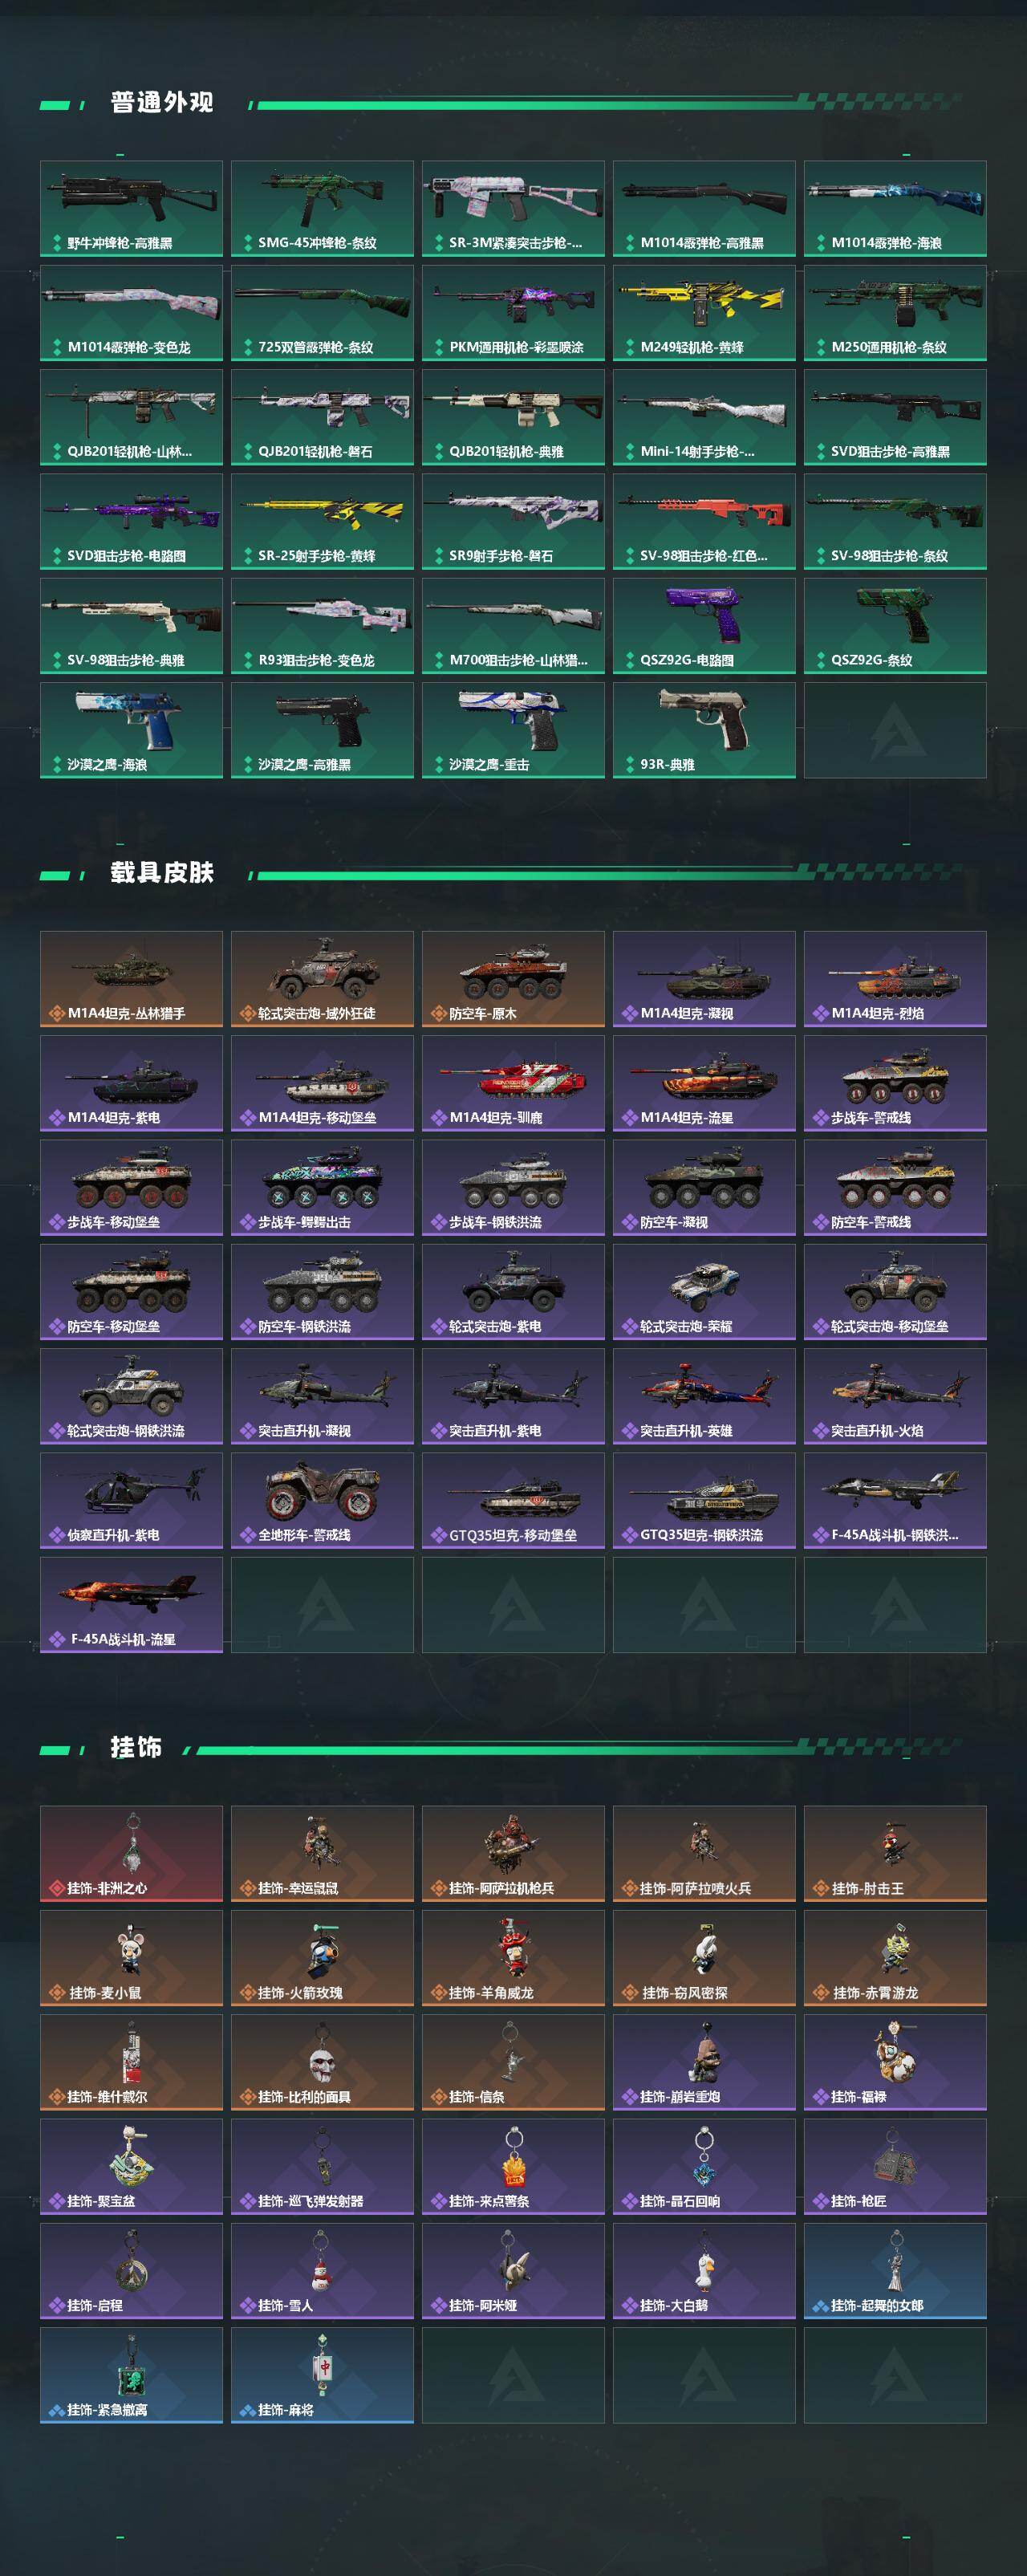
Task: Choose the 侦察直升机-紫电 helicopter tile
Action: pos(131,1501)
